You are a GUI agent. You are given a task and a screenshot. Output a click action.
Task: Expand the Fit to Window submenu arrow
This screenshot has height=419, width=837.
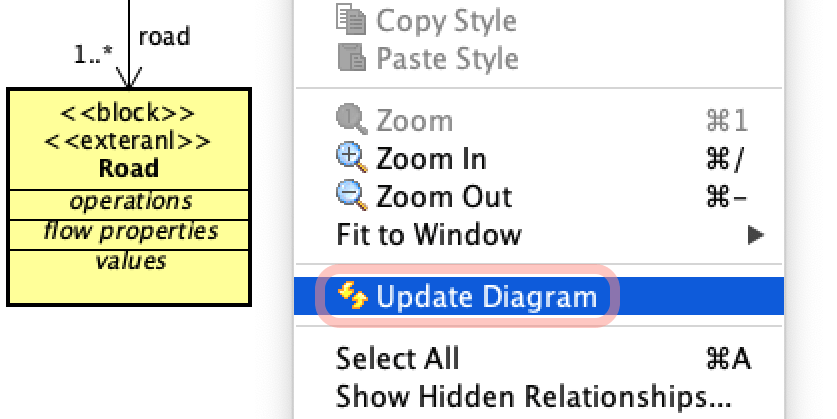755,234
